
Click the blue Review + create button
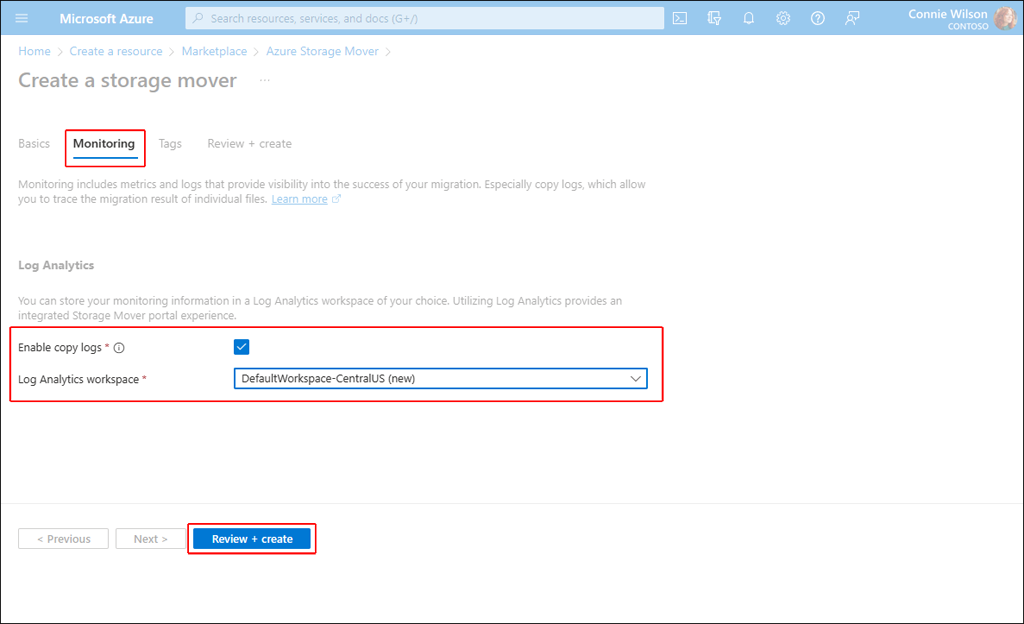[x=252, y=539]
